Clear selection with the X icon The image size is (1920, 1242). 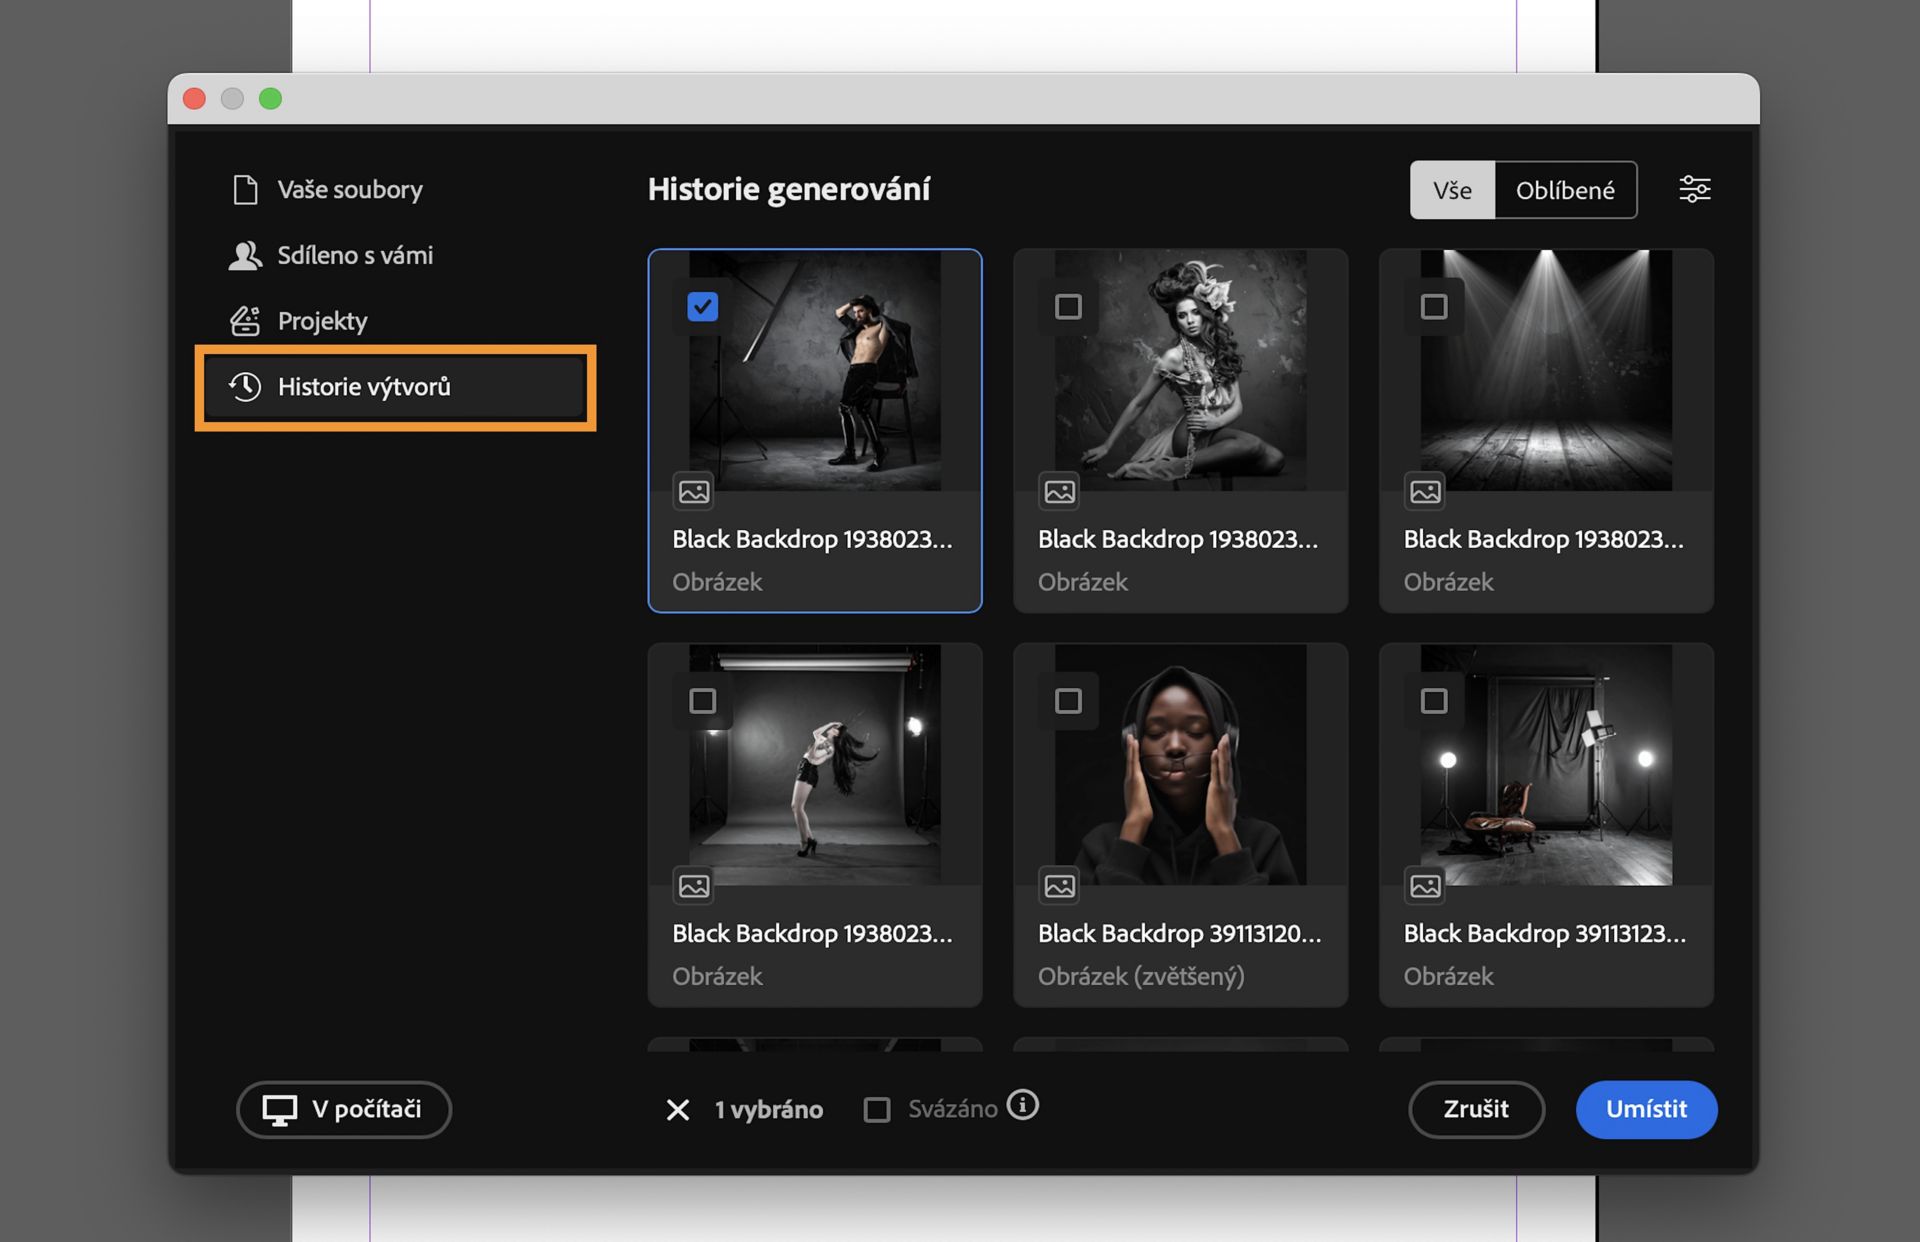click(x=677, y=1109)
